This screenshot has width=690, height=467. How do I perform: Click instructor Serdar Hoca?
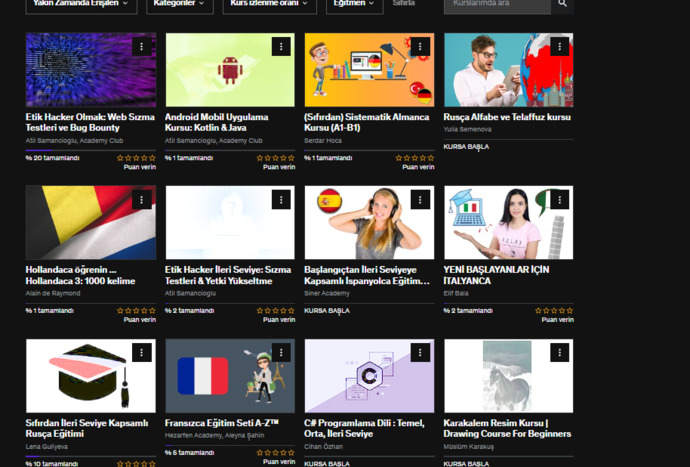(323, 140)
